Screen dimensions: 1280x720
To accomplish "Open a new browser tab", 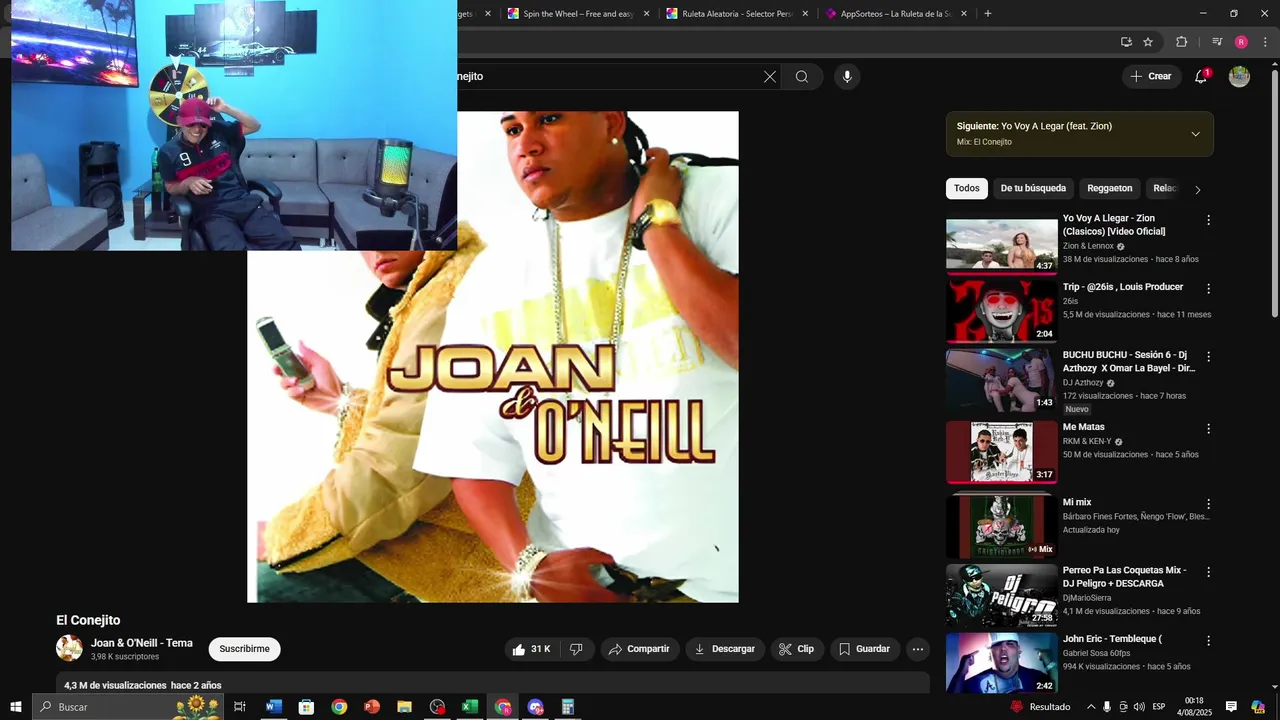I will (988, 14).
